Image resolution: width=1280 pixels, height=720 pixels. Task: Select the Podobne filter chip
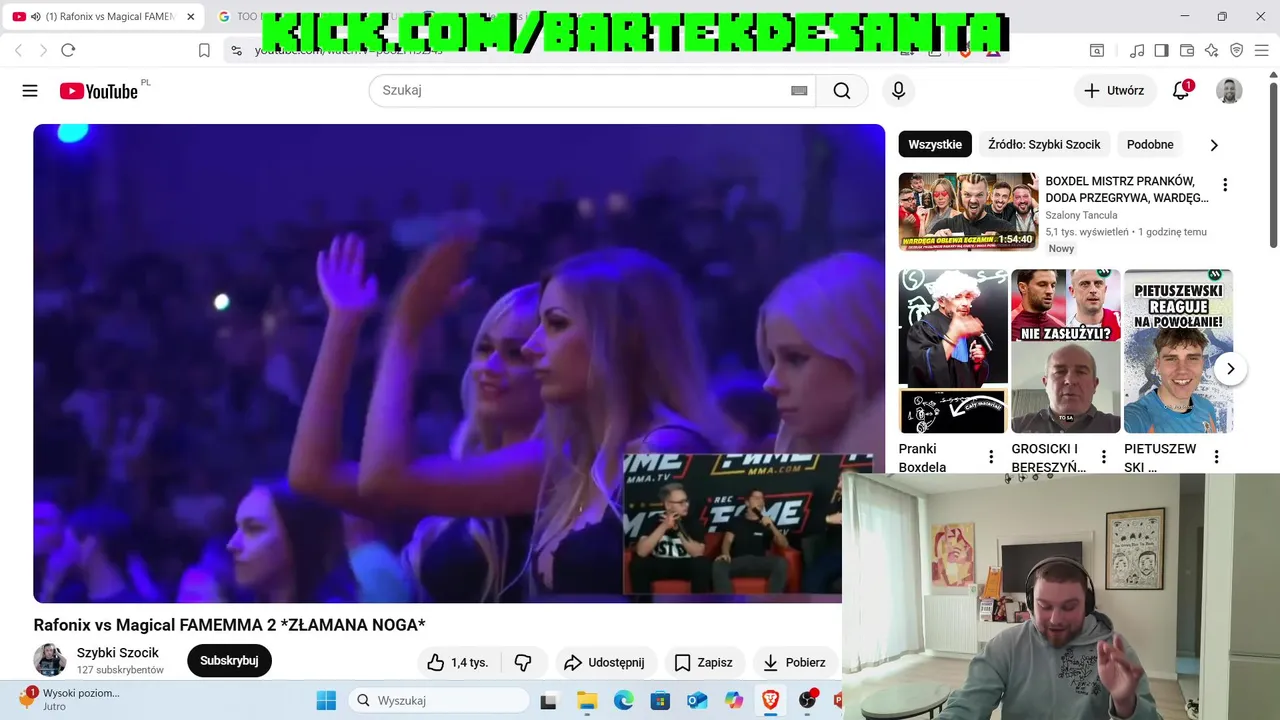[x=1150, y=144]
